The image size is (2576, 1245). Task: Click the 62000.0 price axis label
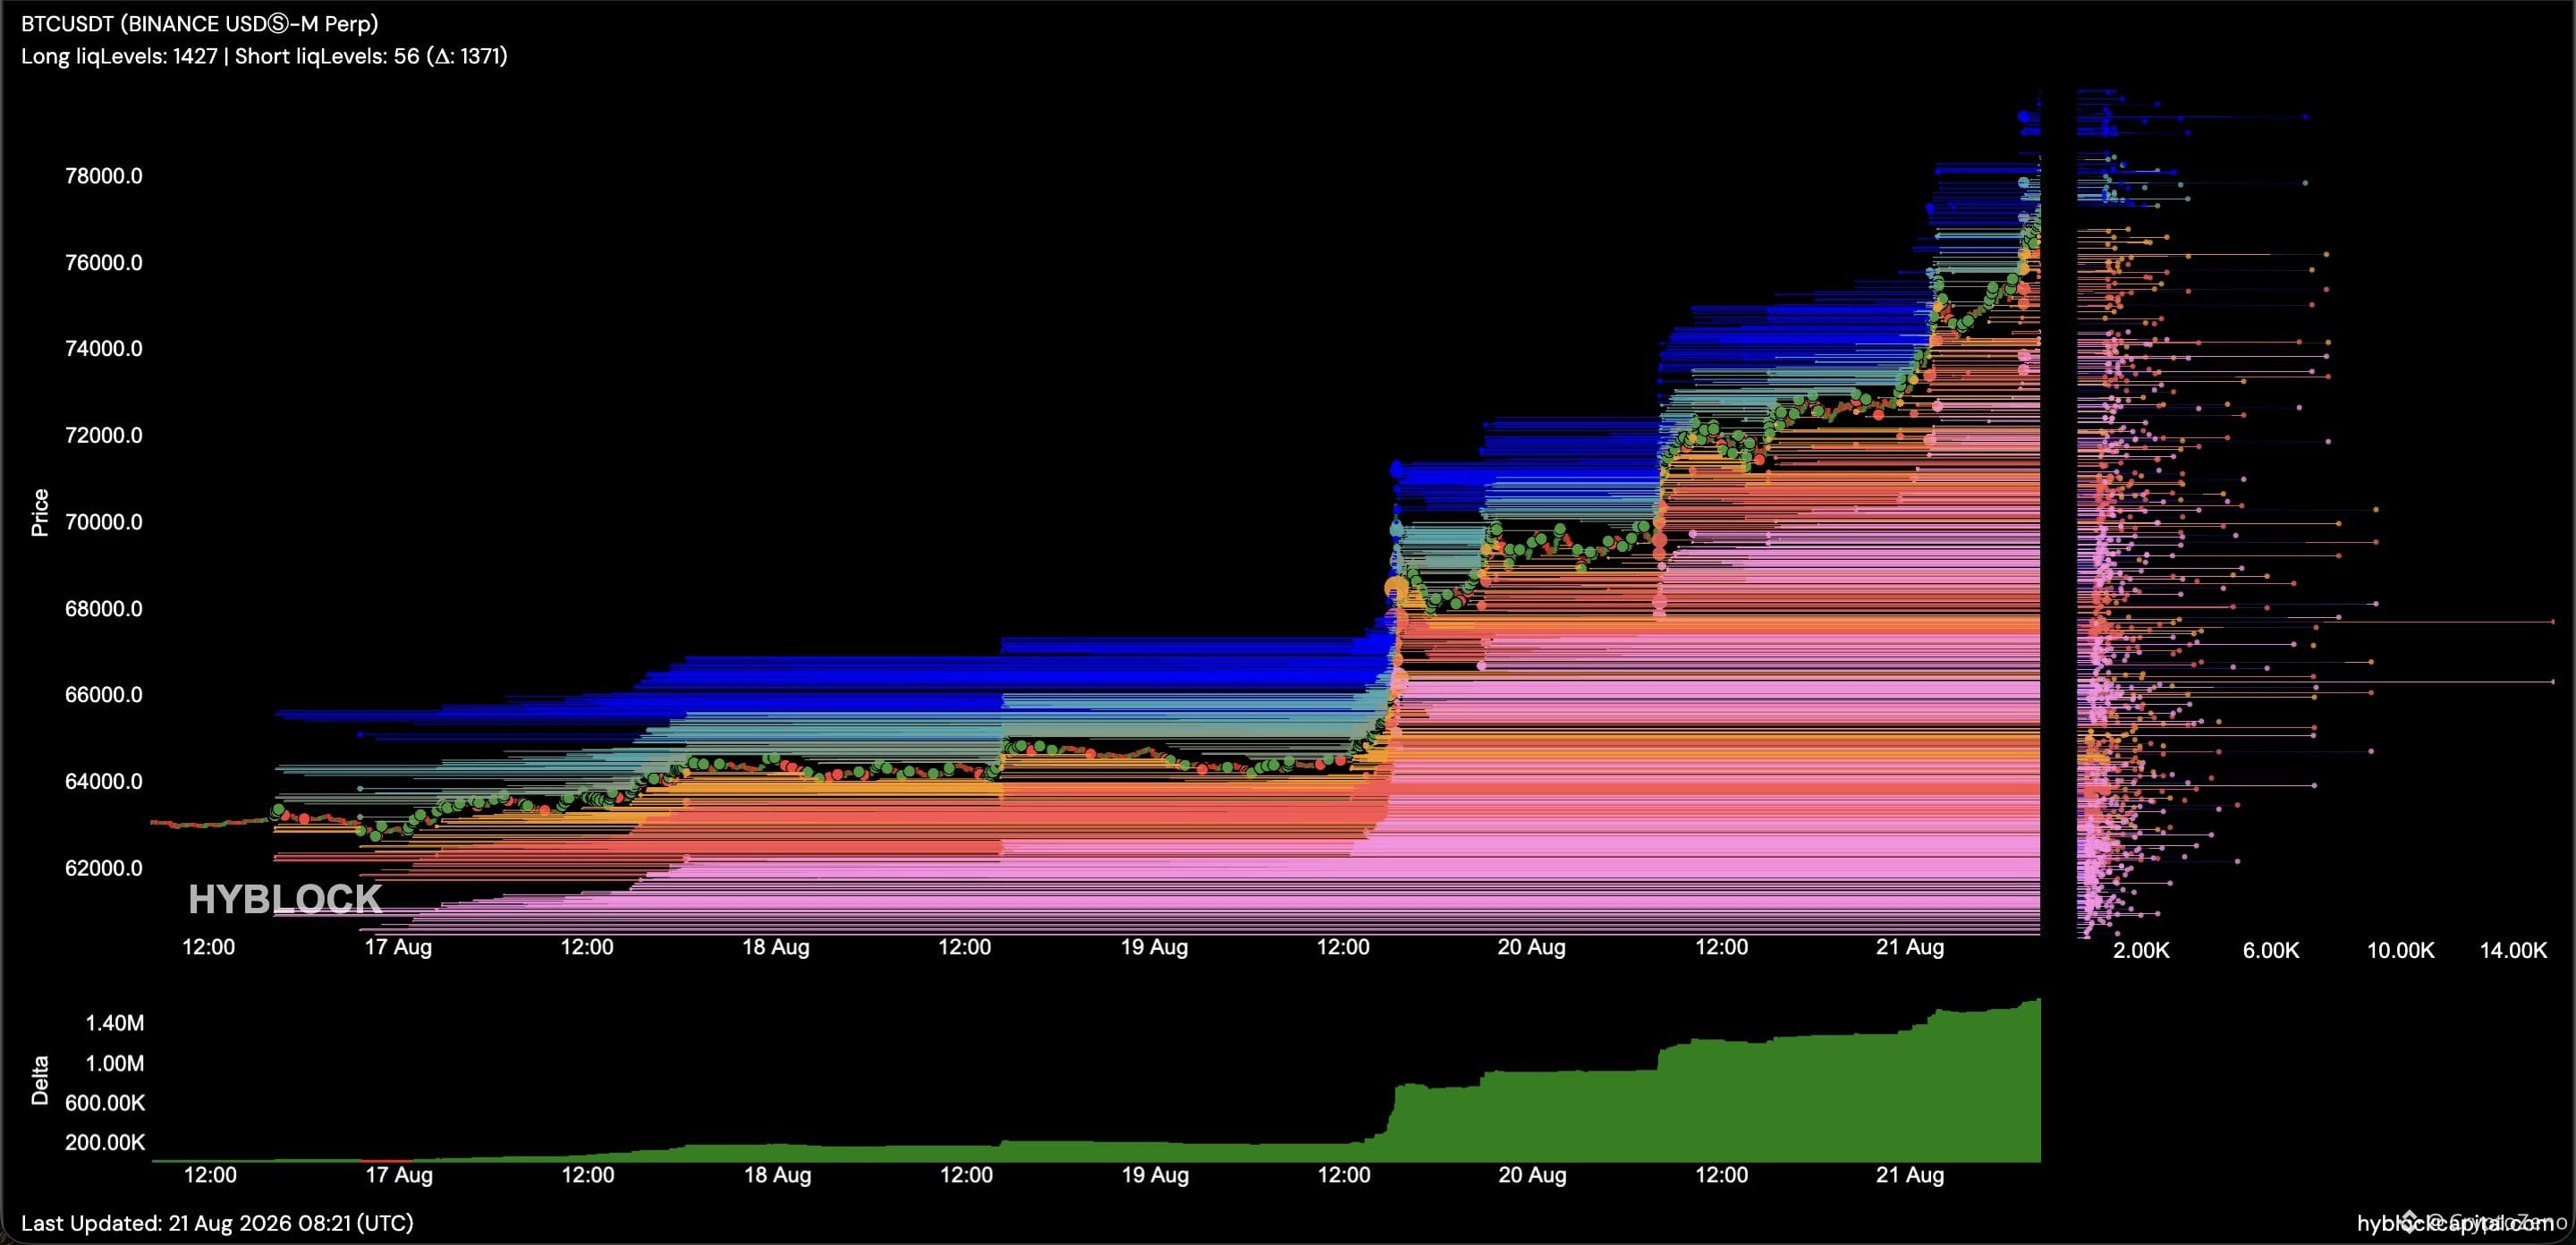(104, 868)
